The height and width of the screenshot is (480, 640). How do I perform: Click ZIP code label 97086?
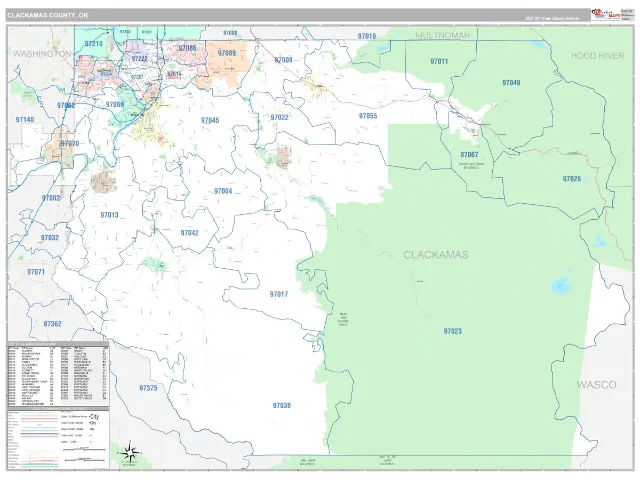click(187, 48)
